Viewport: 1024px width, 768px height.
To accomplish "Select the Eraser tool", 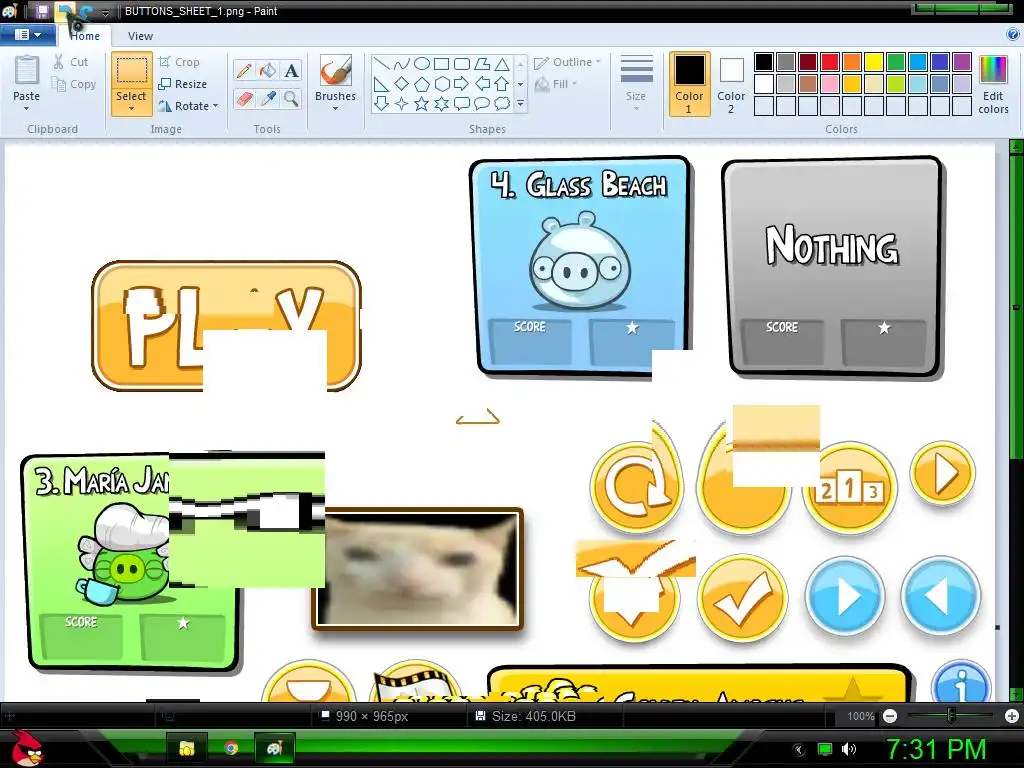I will point(244,99).
